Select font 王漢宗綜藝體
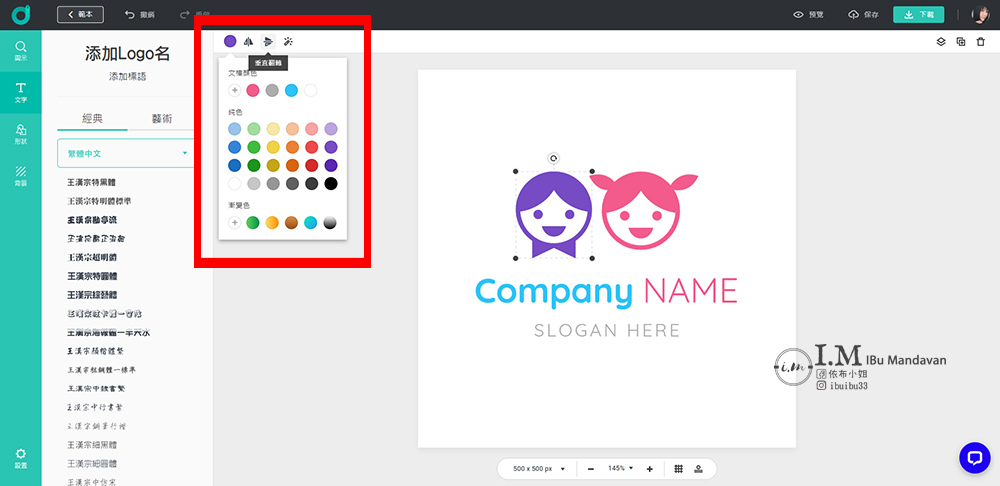Image resolution: width=1000 pixels, height=486 pixels. 92,295
